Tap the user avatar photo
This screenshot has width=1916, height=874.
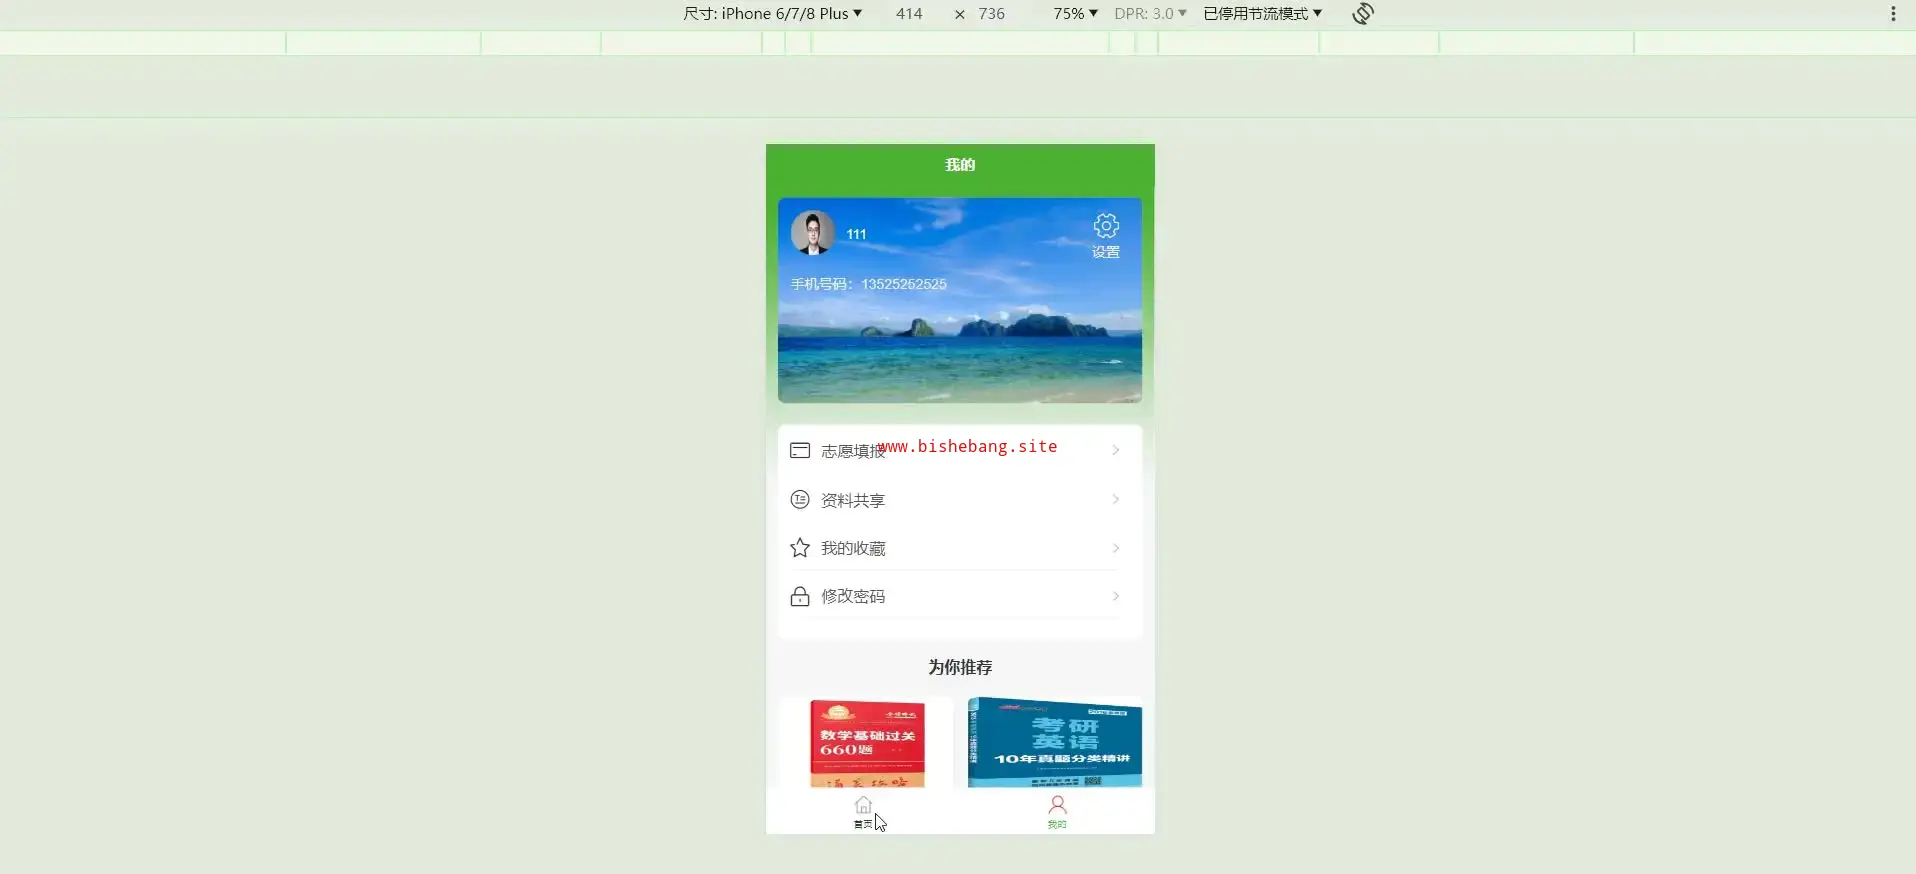click(813, 232)
